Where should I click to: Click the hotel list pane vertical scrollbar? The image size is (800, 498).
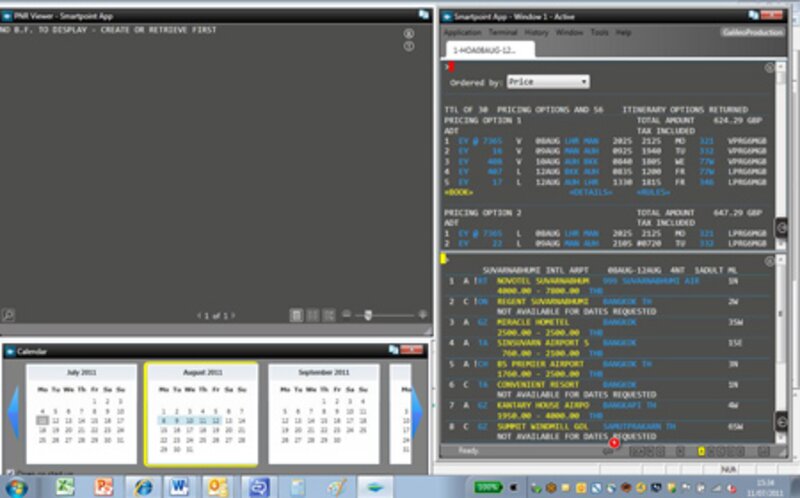[780, 350]
